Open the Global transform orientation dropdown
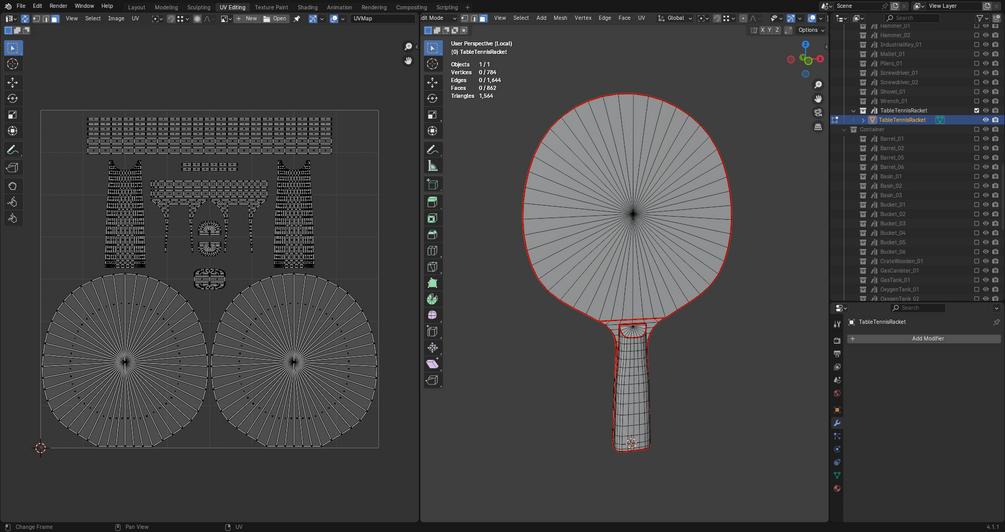Screen dimensions: 1005x532 tap(678, 18)
